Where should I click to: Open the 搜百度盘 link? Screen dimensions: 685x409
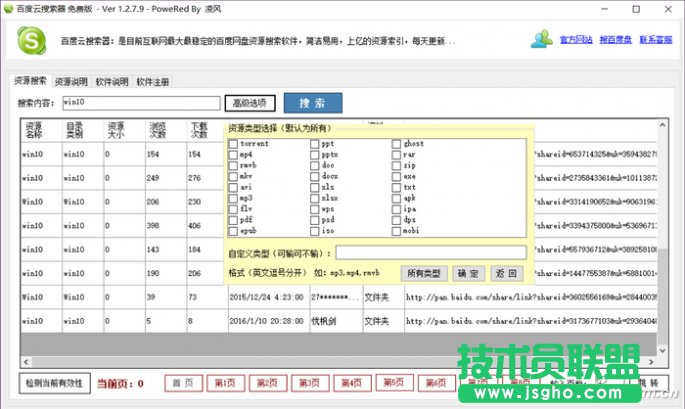tap(615, 40)
